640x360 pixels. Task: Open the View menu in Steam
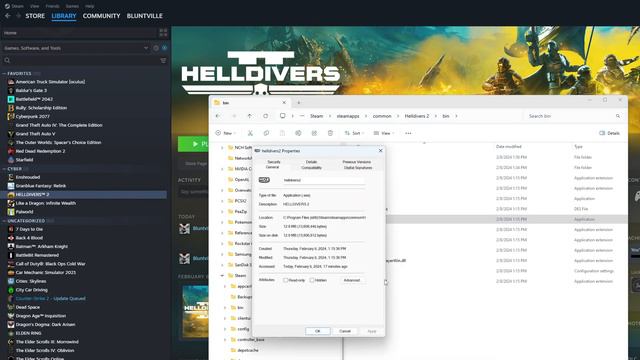coord(35,6)
